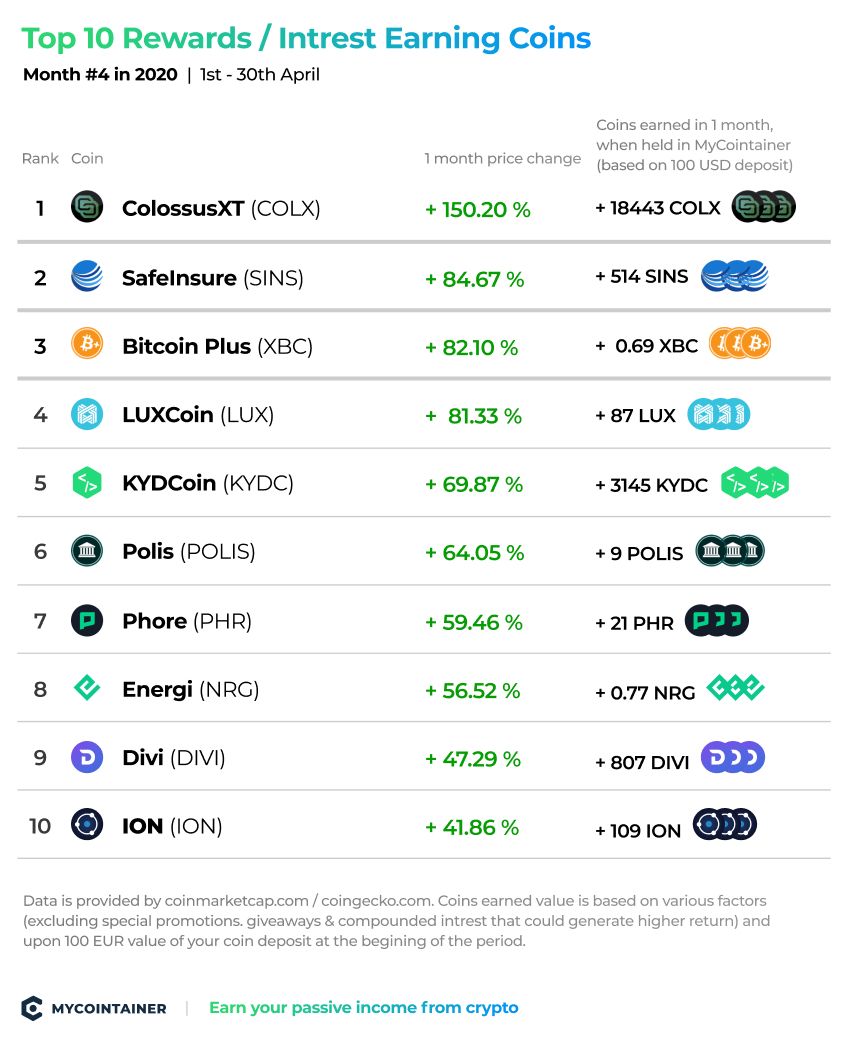Screen dimensions: 858x1056
Task: Click the MyCointainer hexagon logo
Action: pyautogui.click(x=32, y=1008)
